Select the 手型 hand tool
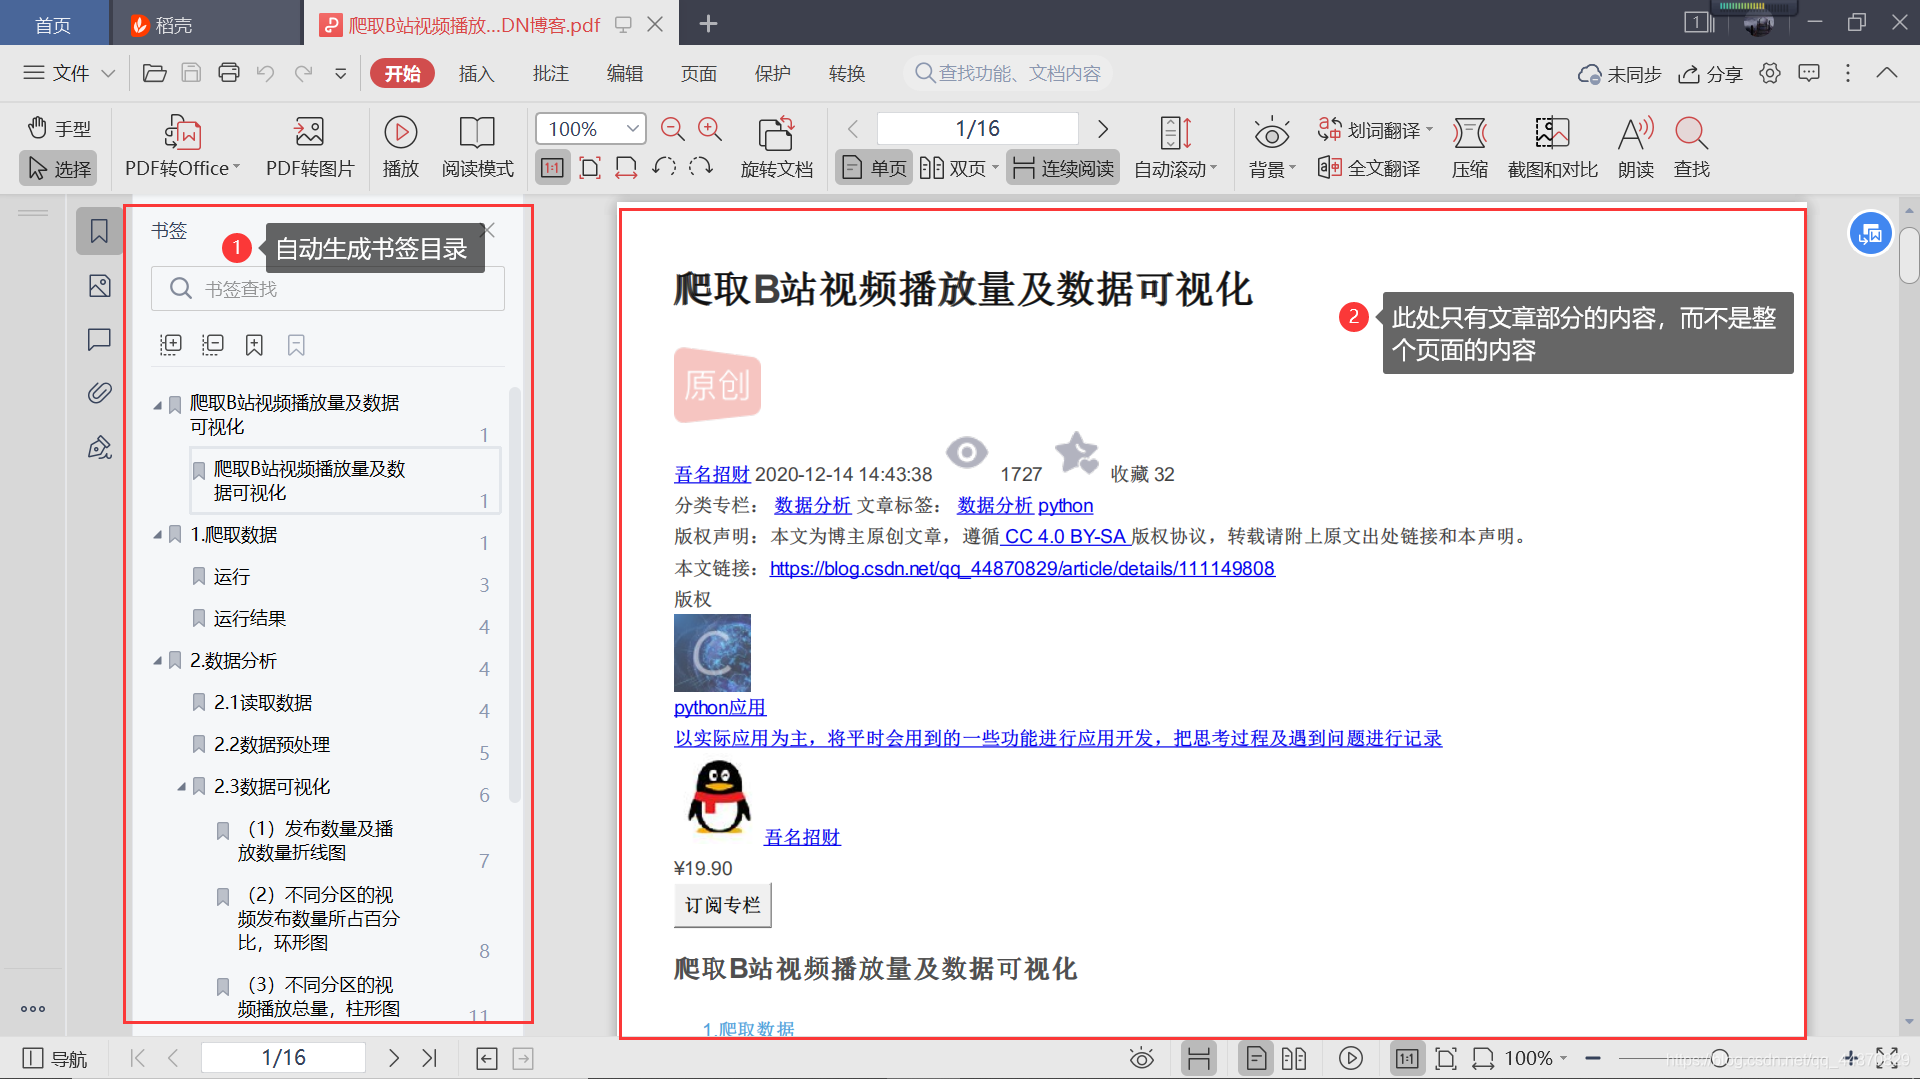Screen dimensions: 1920x1079 pyautogui.click(x=59, y=128)
